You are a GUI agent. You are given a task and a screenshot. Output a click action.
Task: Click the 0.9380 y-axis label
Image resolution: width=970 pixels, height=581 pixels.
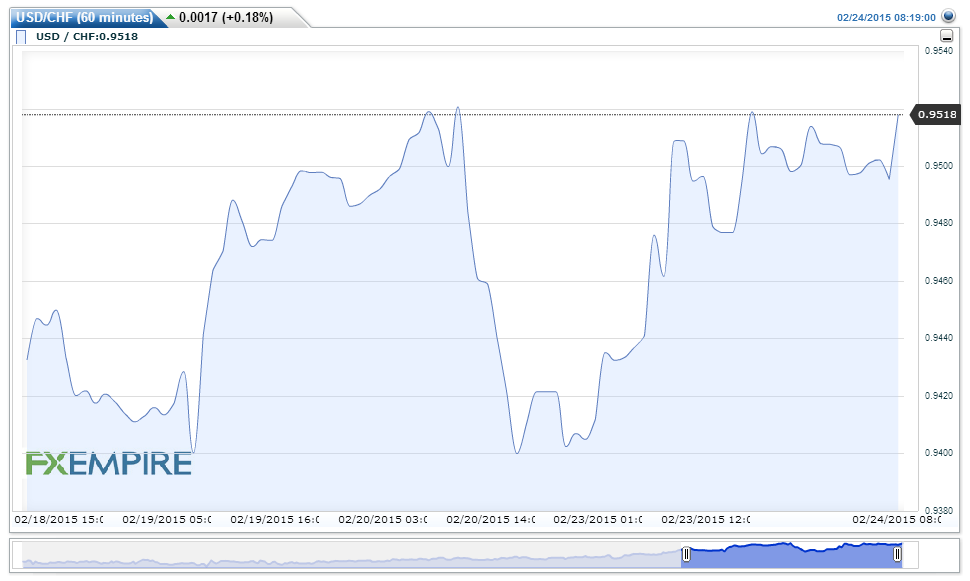(x=938, y=510)
